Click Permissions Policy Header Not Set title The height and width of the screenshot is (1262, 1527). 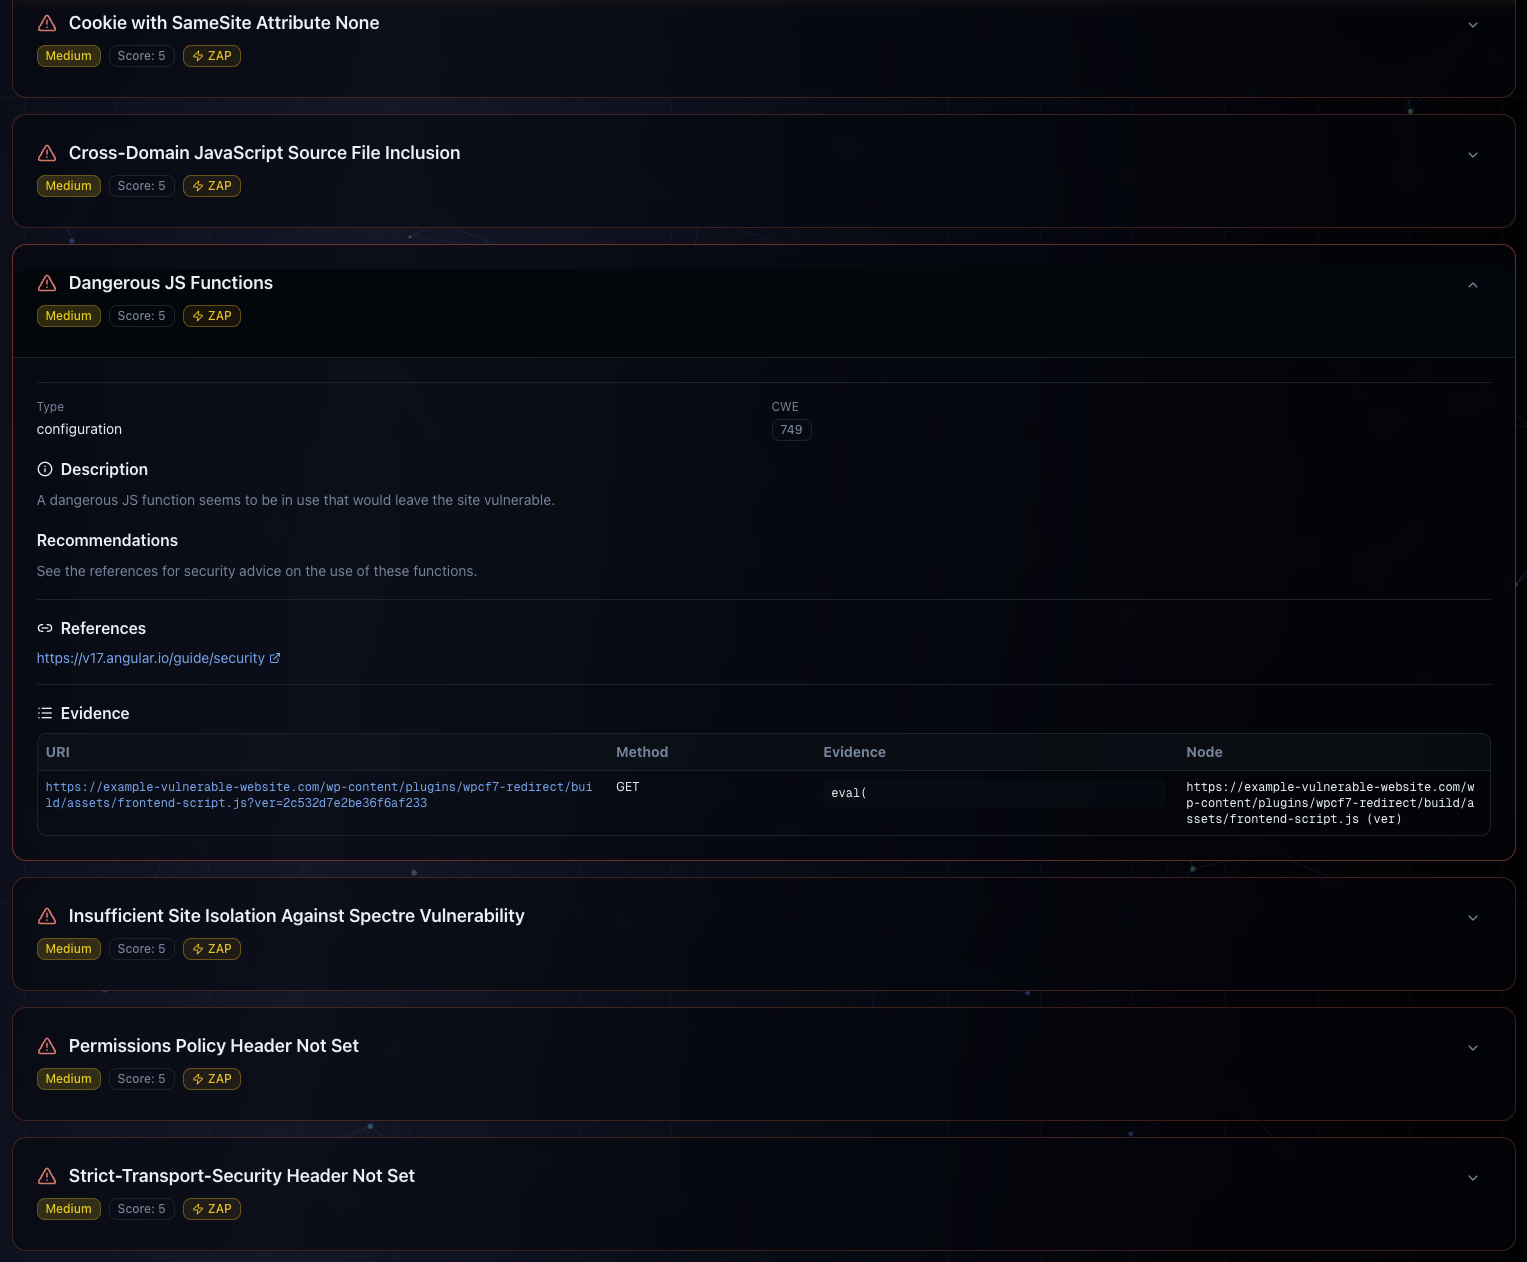pyautogui.click(x=214, y=1046)
